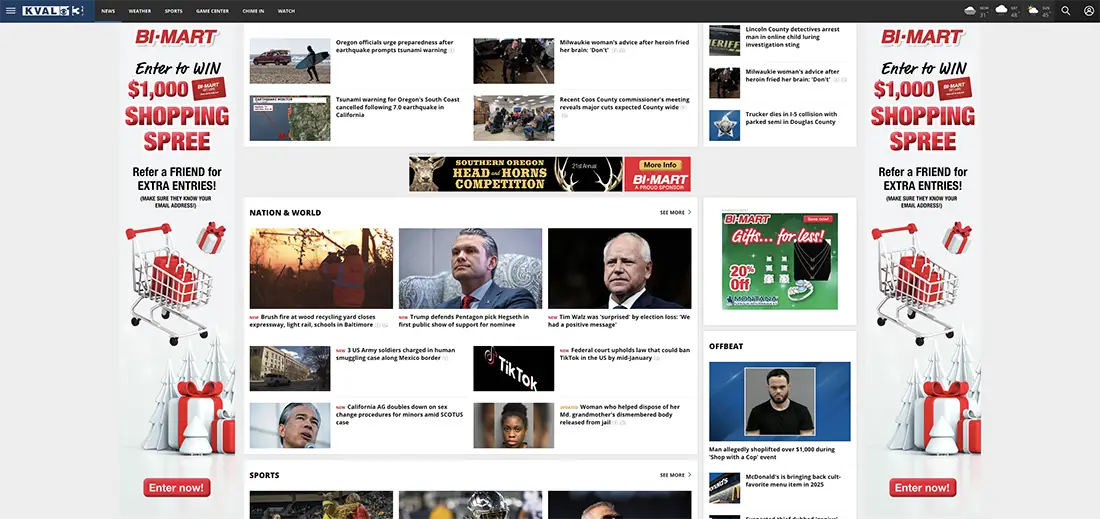Click Save now on Bi-Mart gifts ad
Screen dimensions: 1100x519
tap(818, 220)
